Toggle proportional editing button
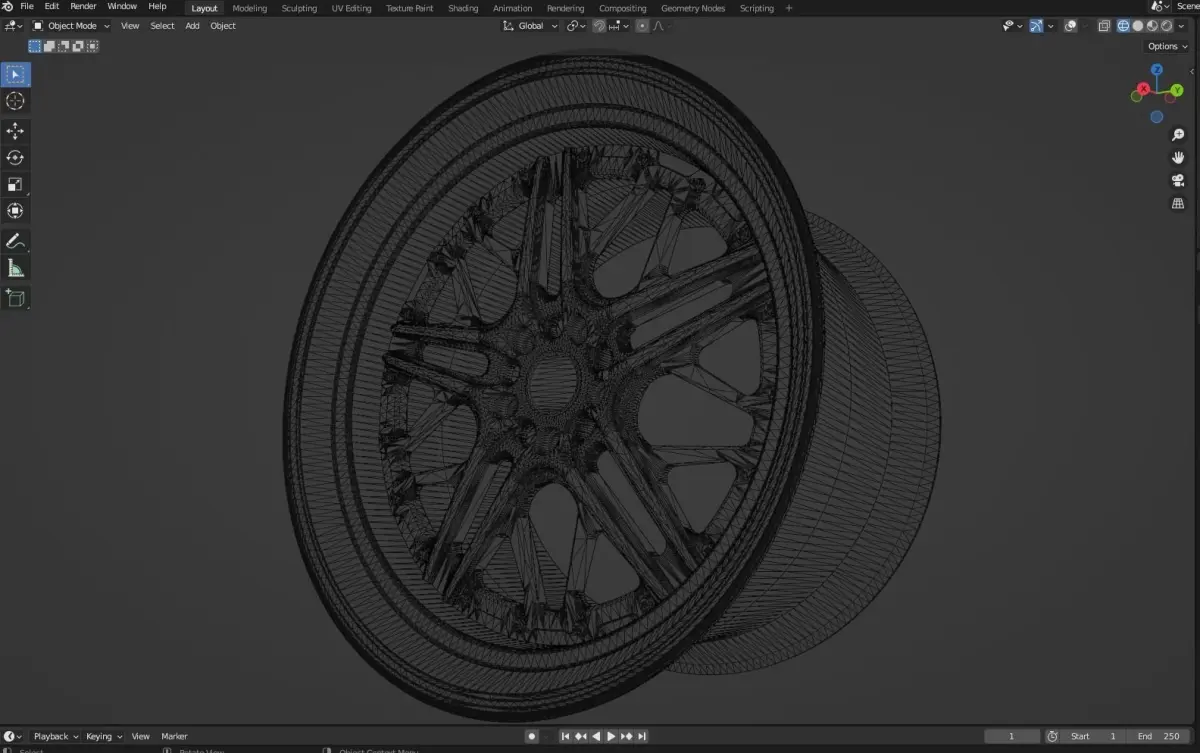The image size is (1200, 753). 642,26
